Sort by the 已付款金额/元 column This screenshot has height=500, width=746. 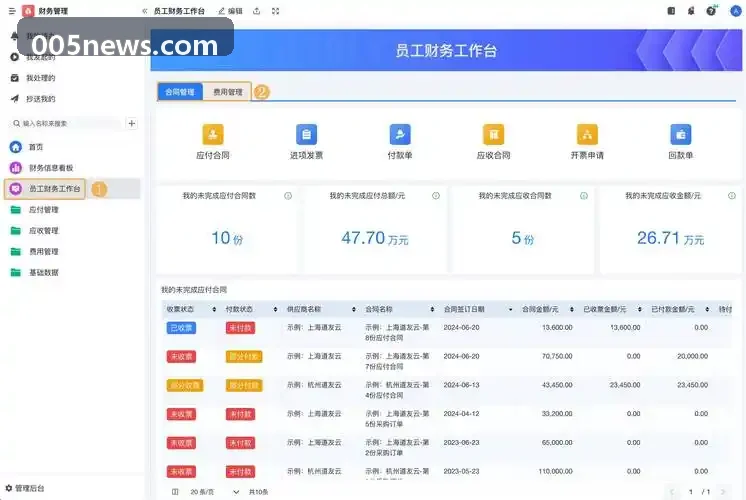(707, 309)
